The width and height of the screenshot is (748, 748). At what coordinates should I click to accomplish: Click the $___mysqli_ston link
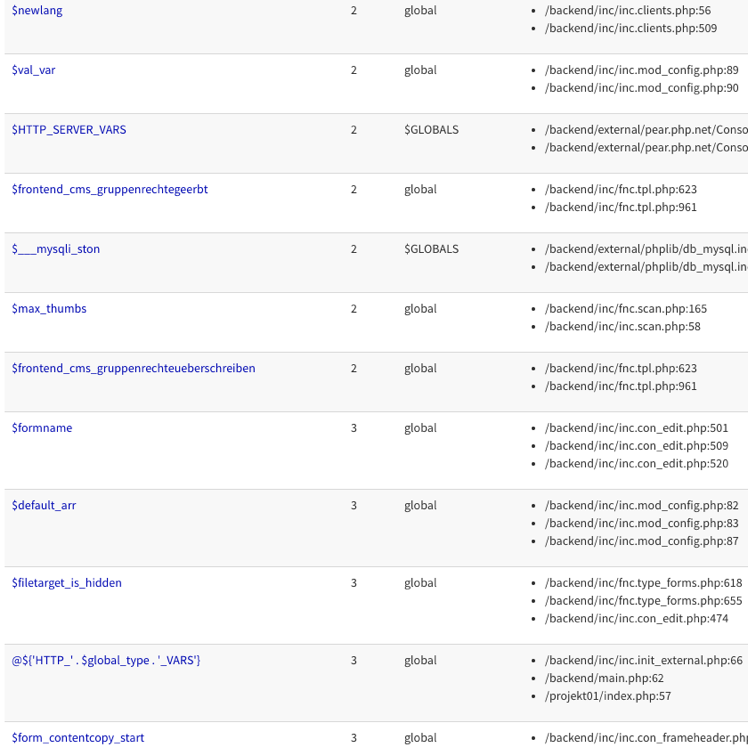(56, 249)
